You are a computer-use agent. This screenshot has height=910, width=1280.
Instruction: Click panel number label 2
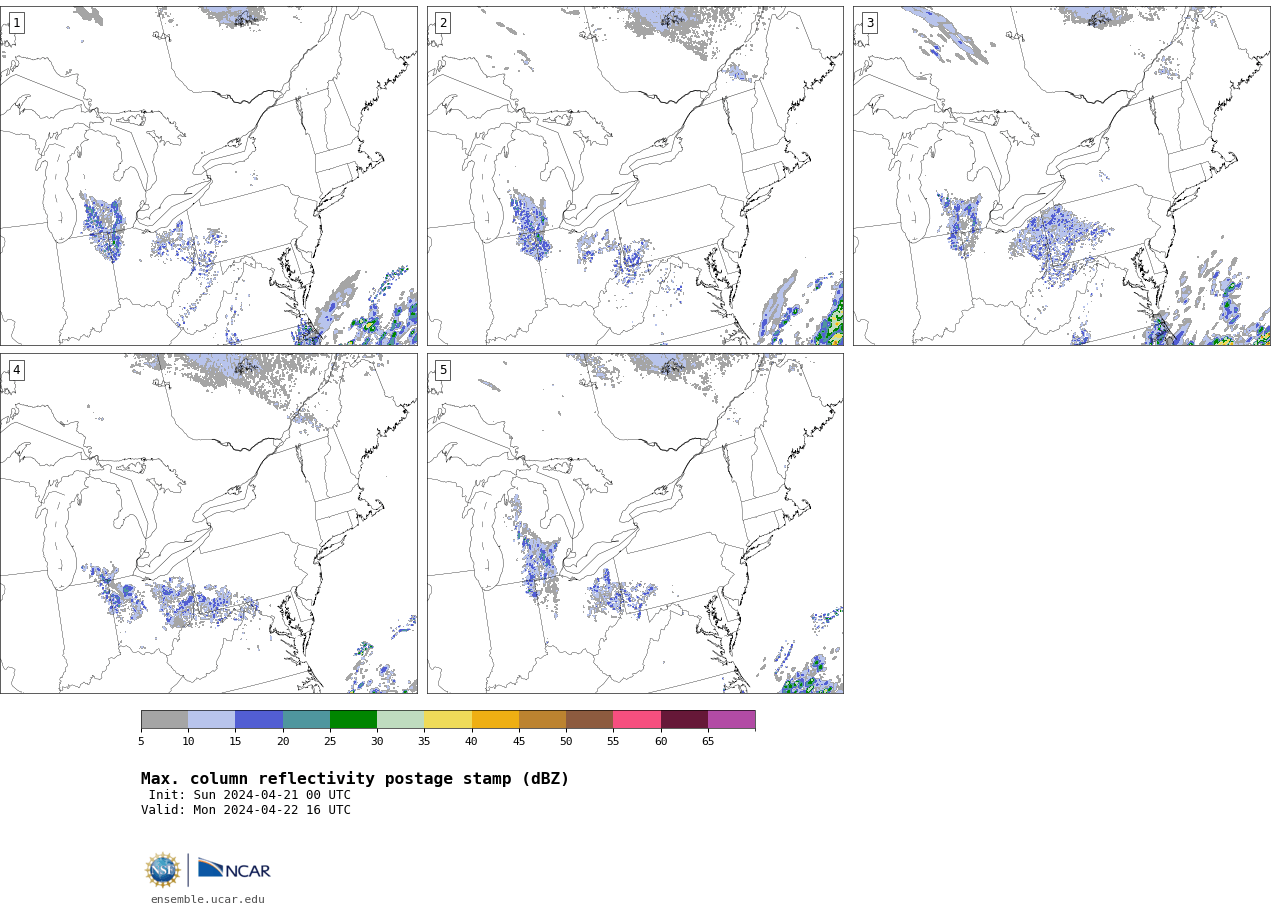coord(443,23)
